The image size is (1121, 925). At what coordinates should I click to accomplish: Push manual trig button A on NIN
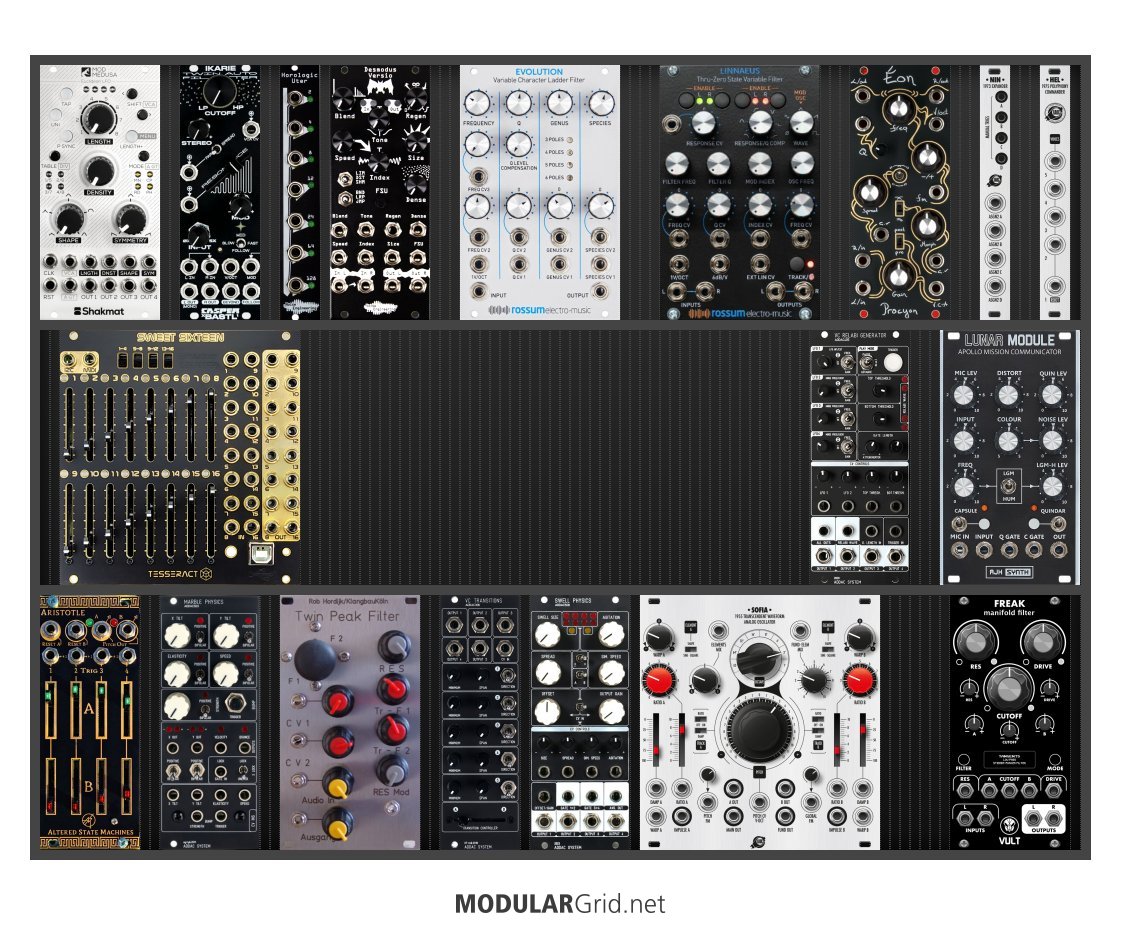1000,96
